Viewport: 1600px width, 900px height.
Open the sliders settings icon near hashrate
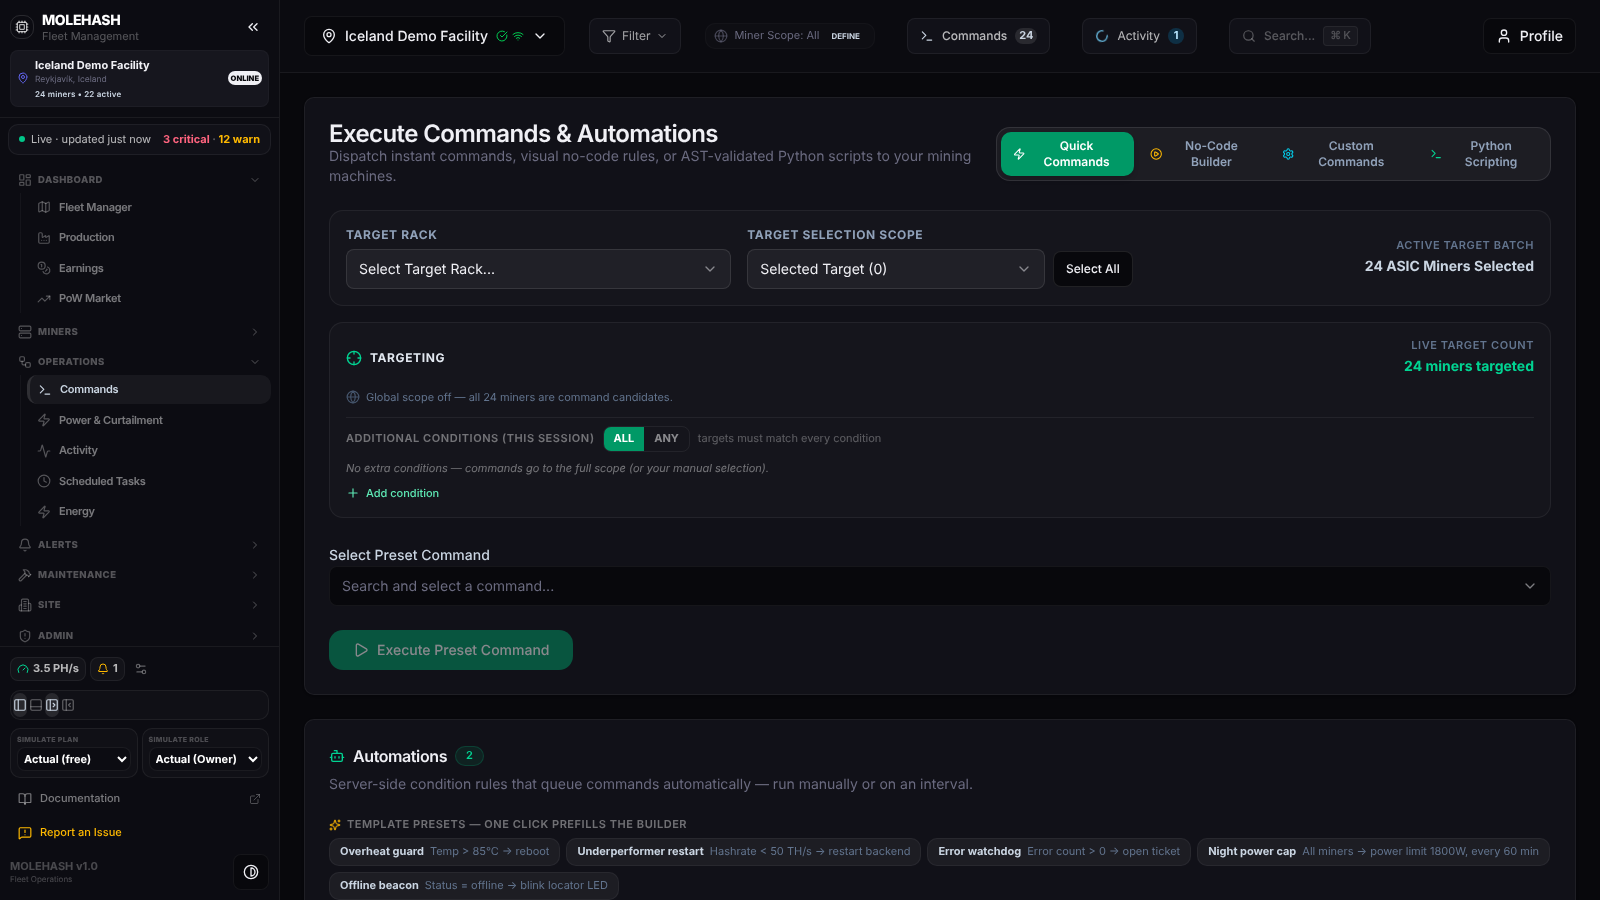pos(141,669)
